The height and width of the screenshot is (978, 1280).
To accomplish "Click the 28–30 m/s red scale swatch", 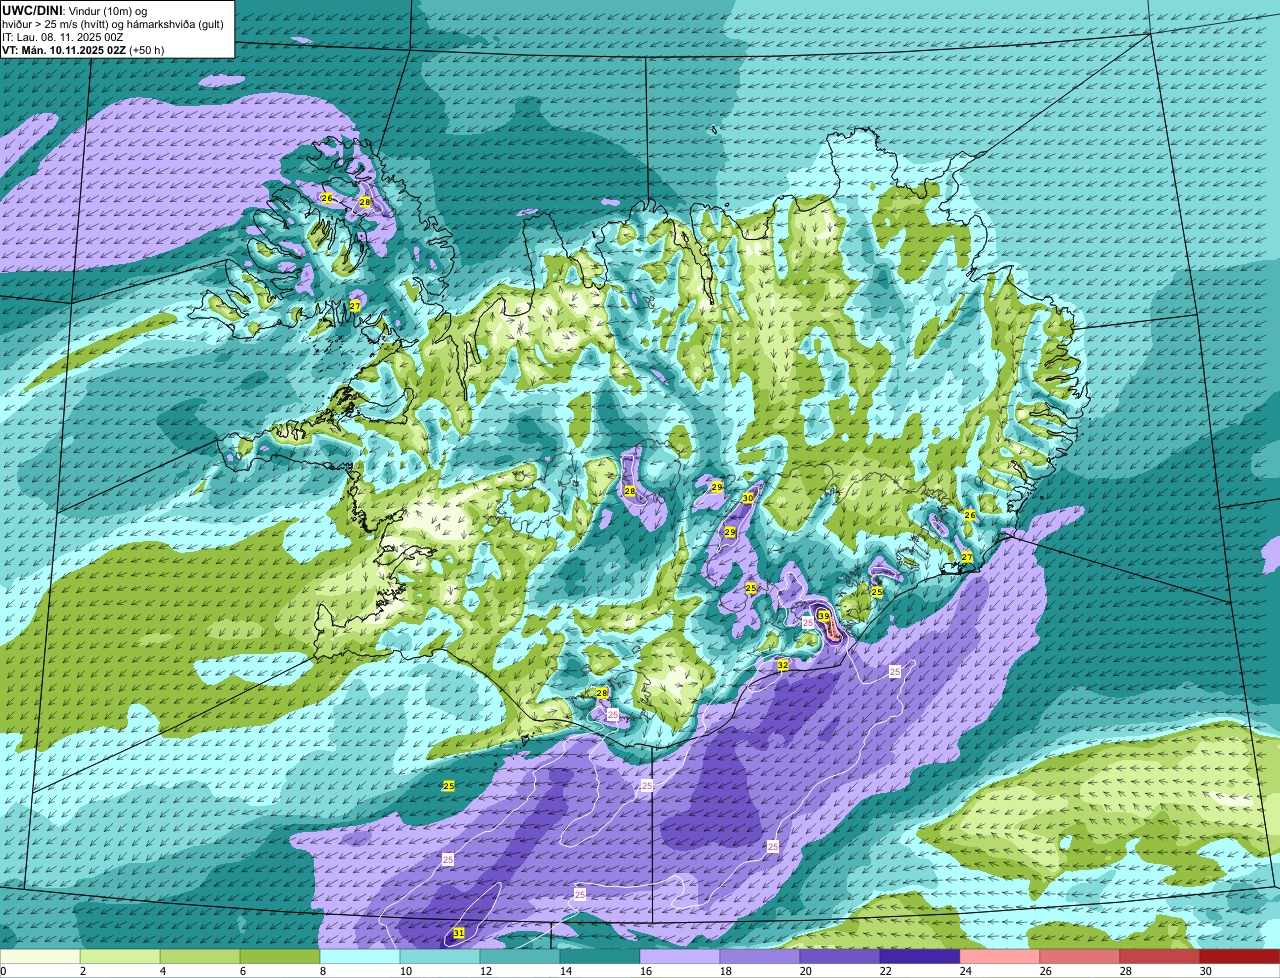I will 1160,956.
